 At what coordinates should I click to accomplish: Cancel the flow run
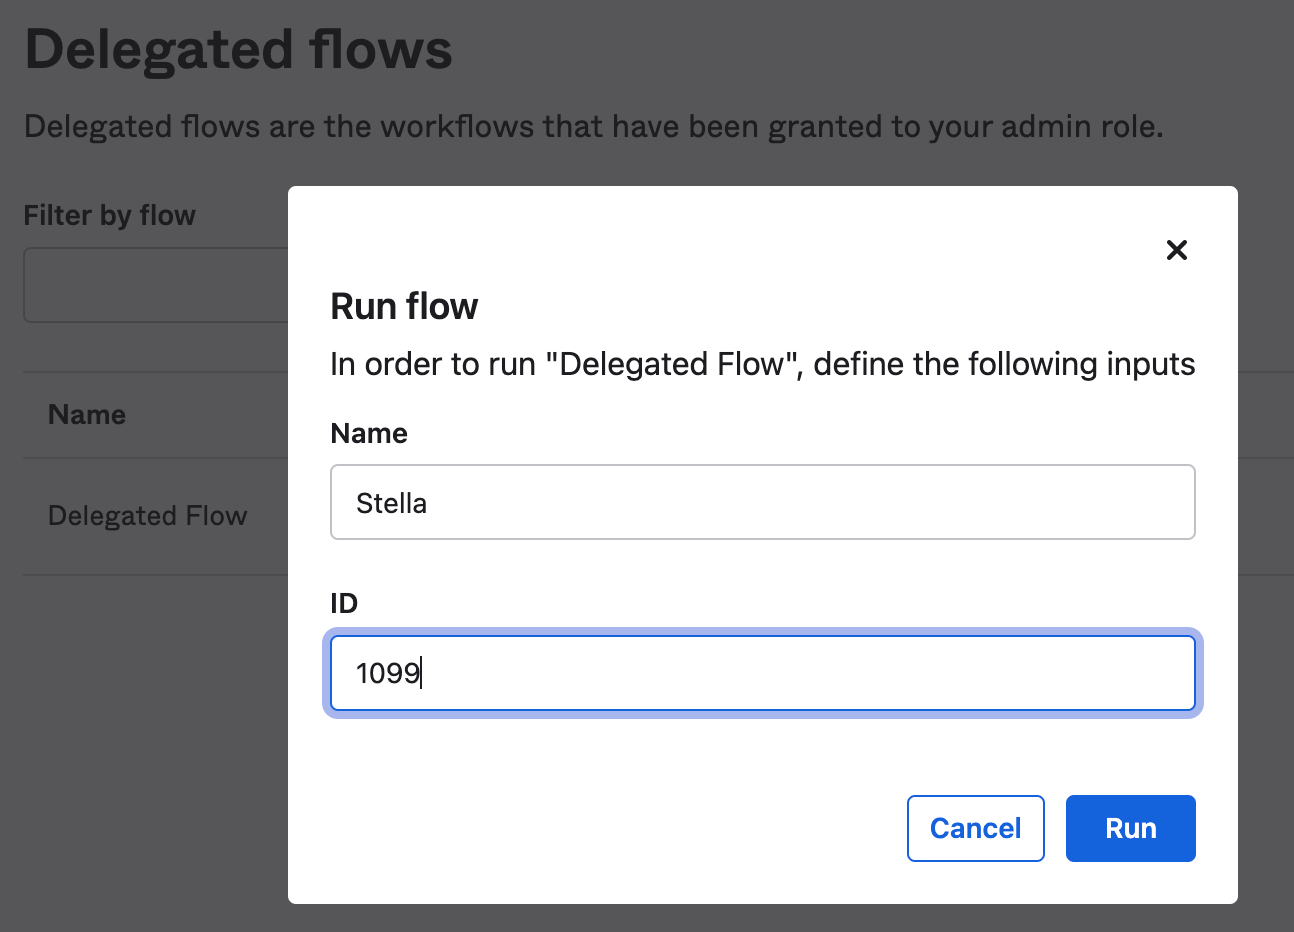(x=975, y=828)
